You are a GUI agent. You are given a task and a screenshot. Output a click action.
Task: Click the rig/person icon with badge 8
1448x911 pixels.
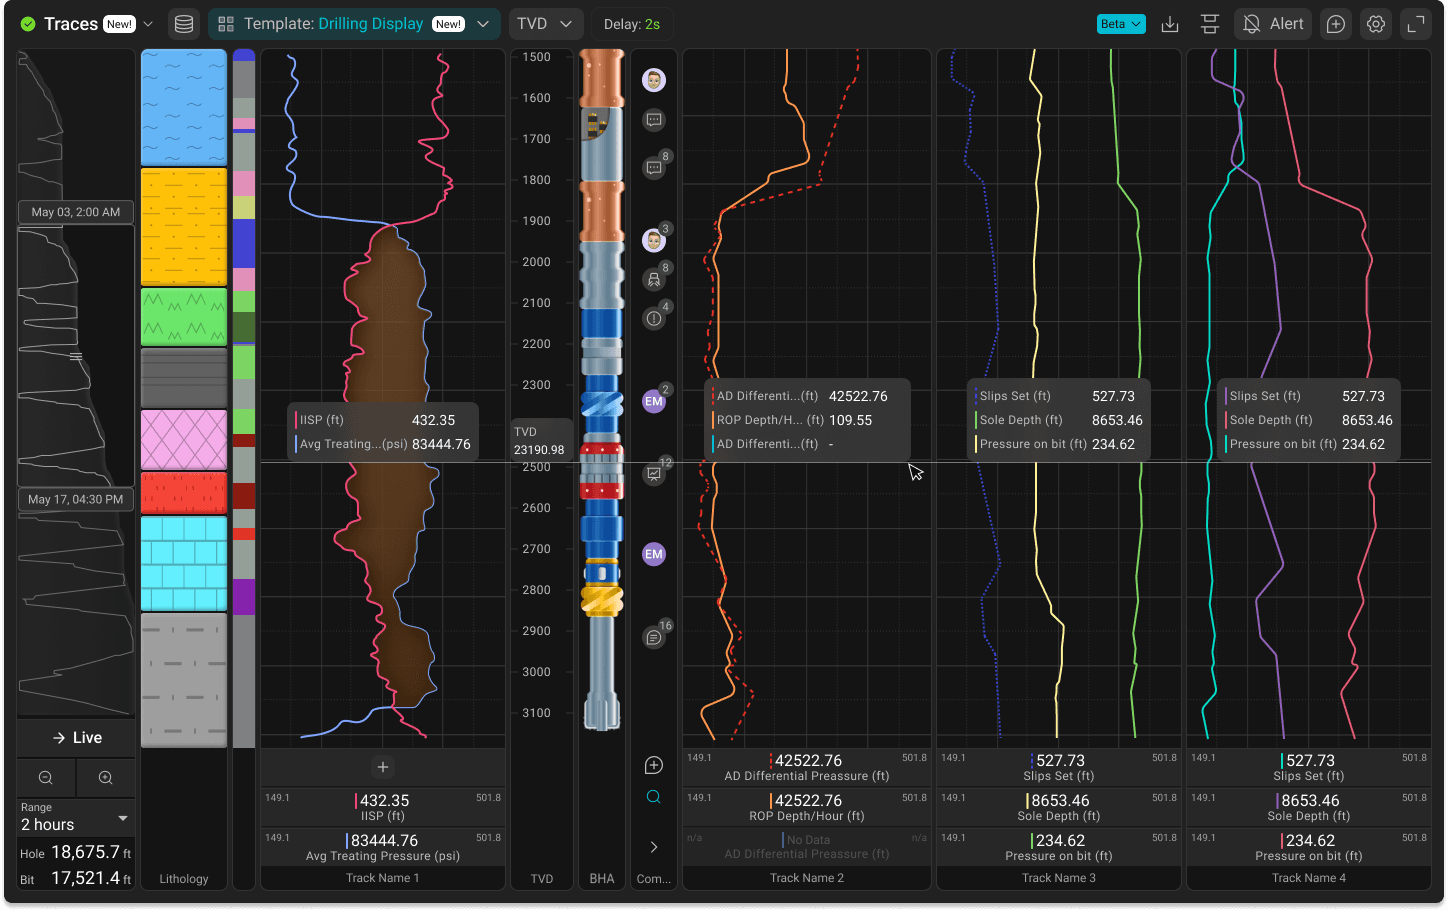point(654,280)
